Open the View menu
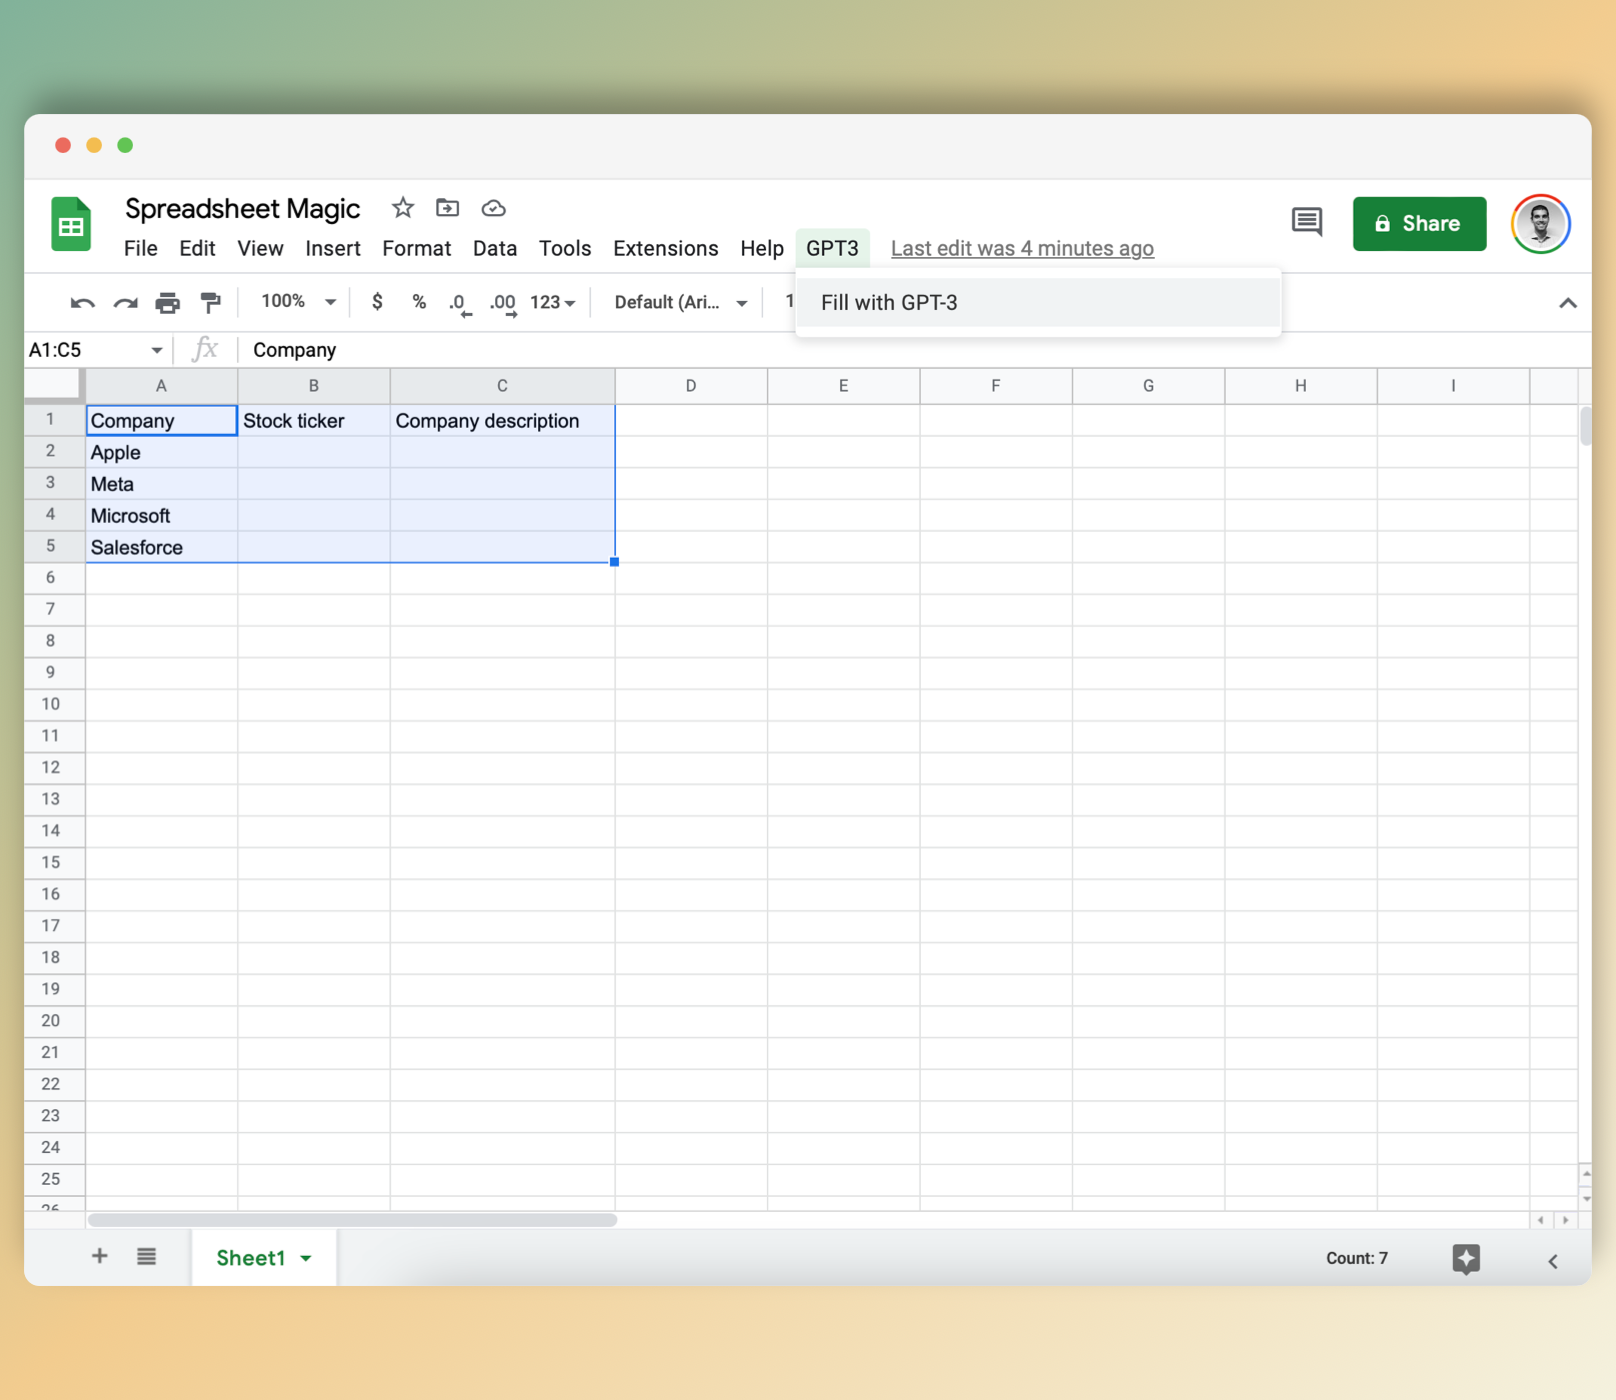The height and width of the screenshot is (1400, 1616). (260, 248)
